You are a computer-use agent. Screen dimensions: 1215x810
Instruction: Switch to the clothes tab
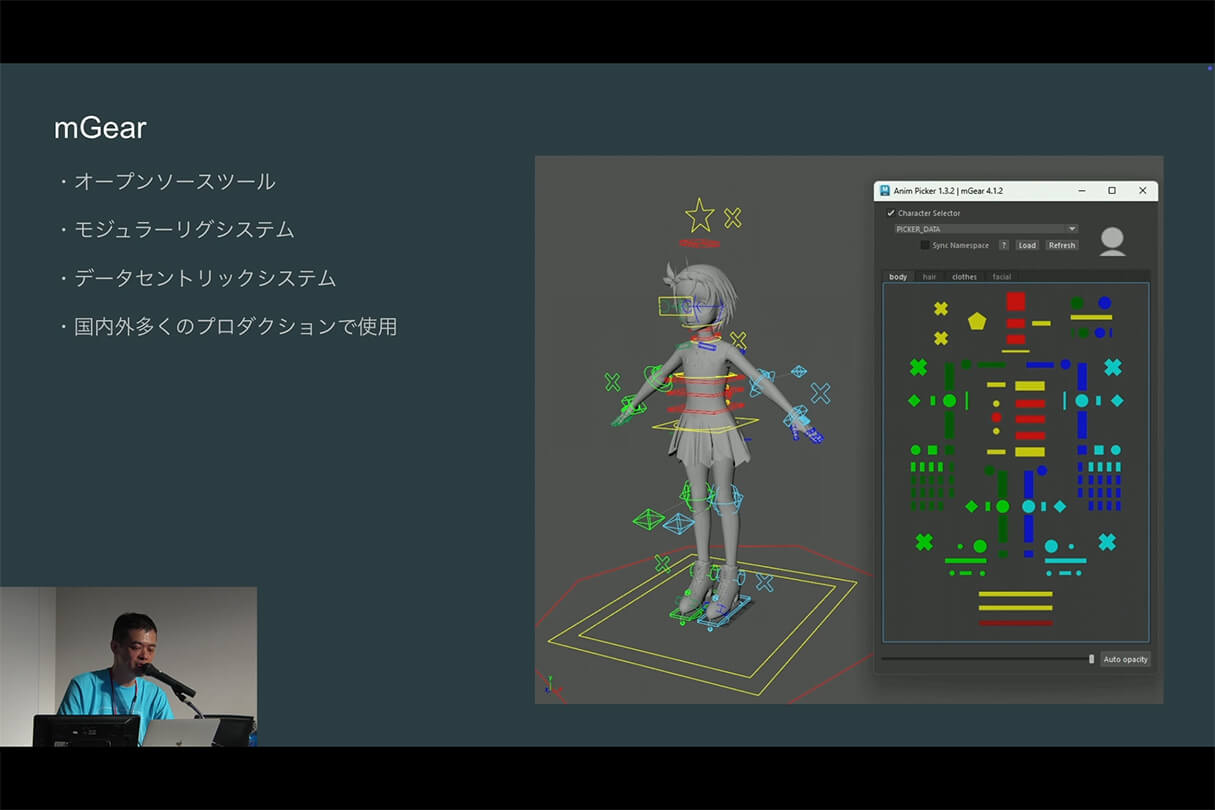click(x=964, y=277)
